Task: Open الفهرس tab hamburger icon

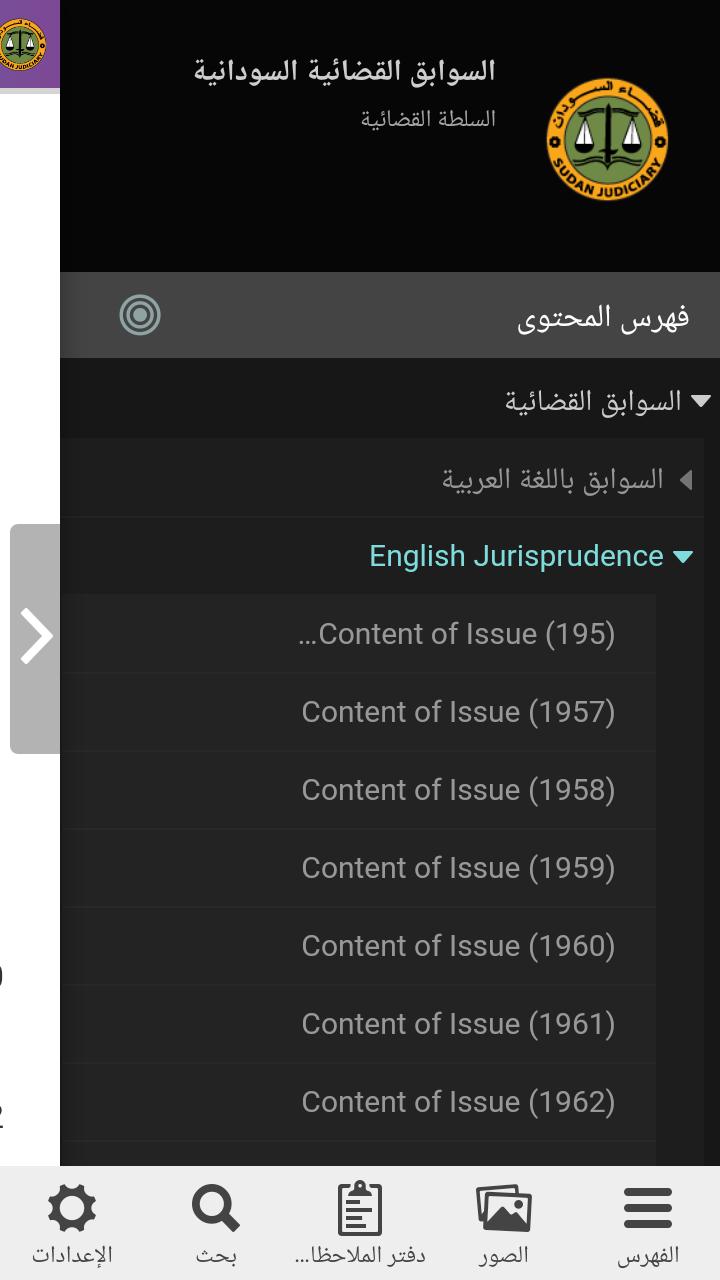Action: click(648, 1209)
